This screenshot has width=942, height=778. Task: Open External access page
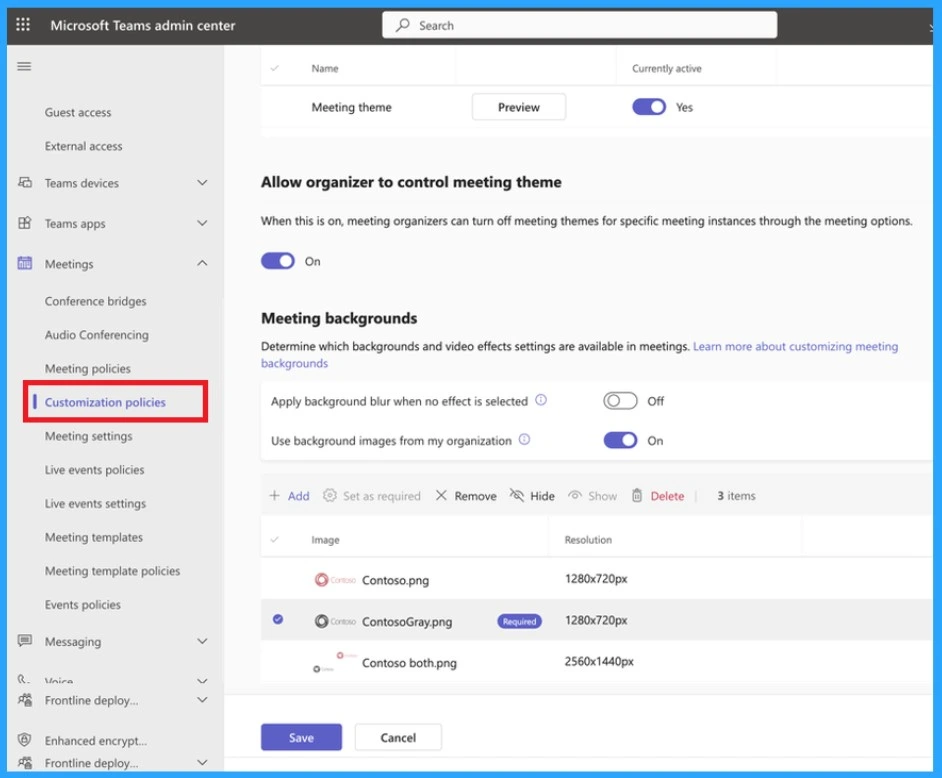pos(84,146)
